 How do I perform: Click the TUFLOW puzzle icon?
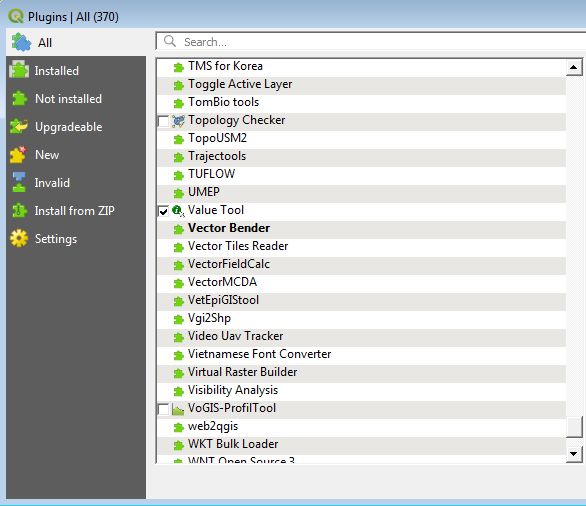point(179,175)
